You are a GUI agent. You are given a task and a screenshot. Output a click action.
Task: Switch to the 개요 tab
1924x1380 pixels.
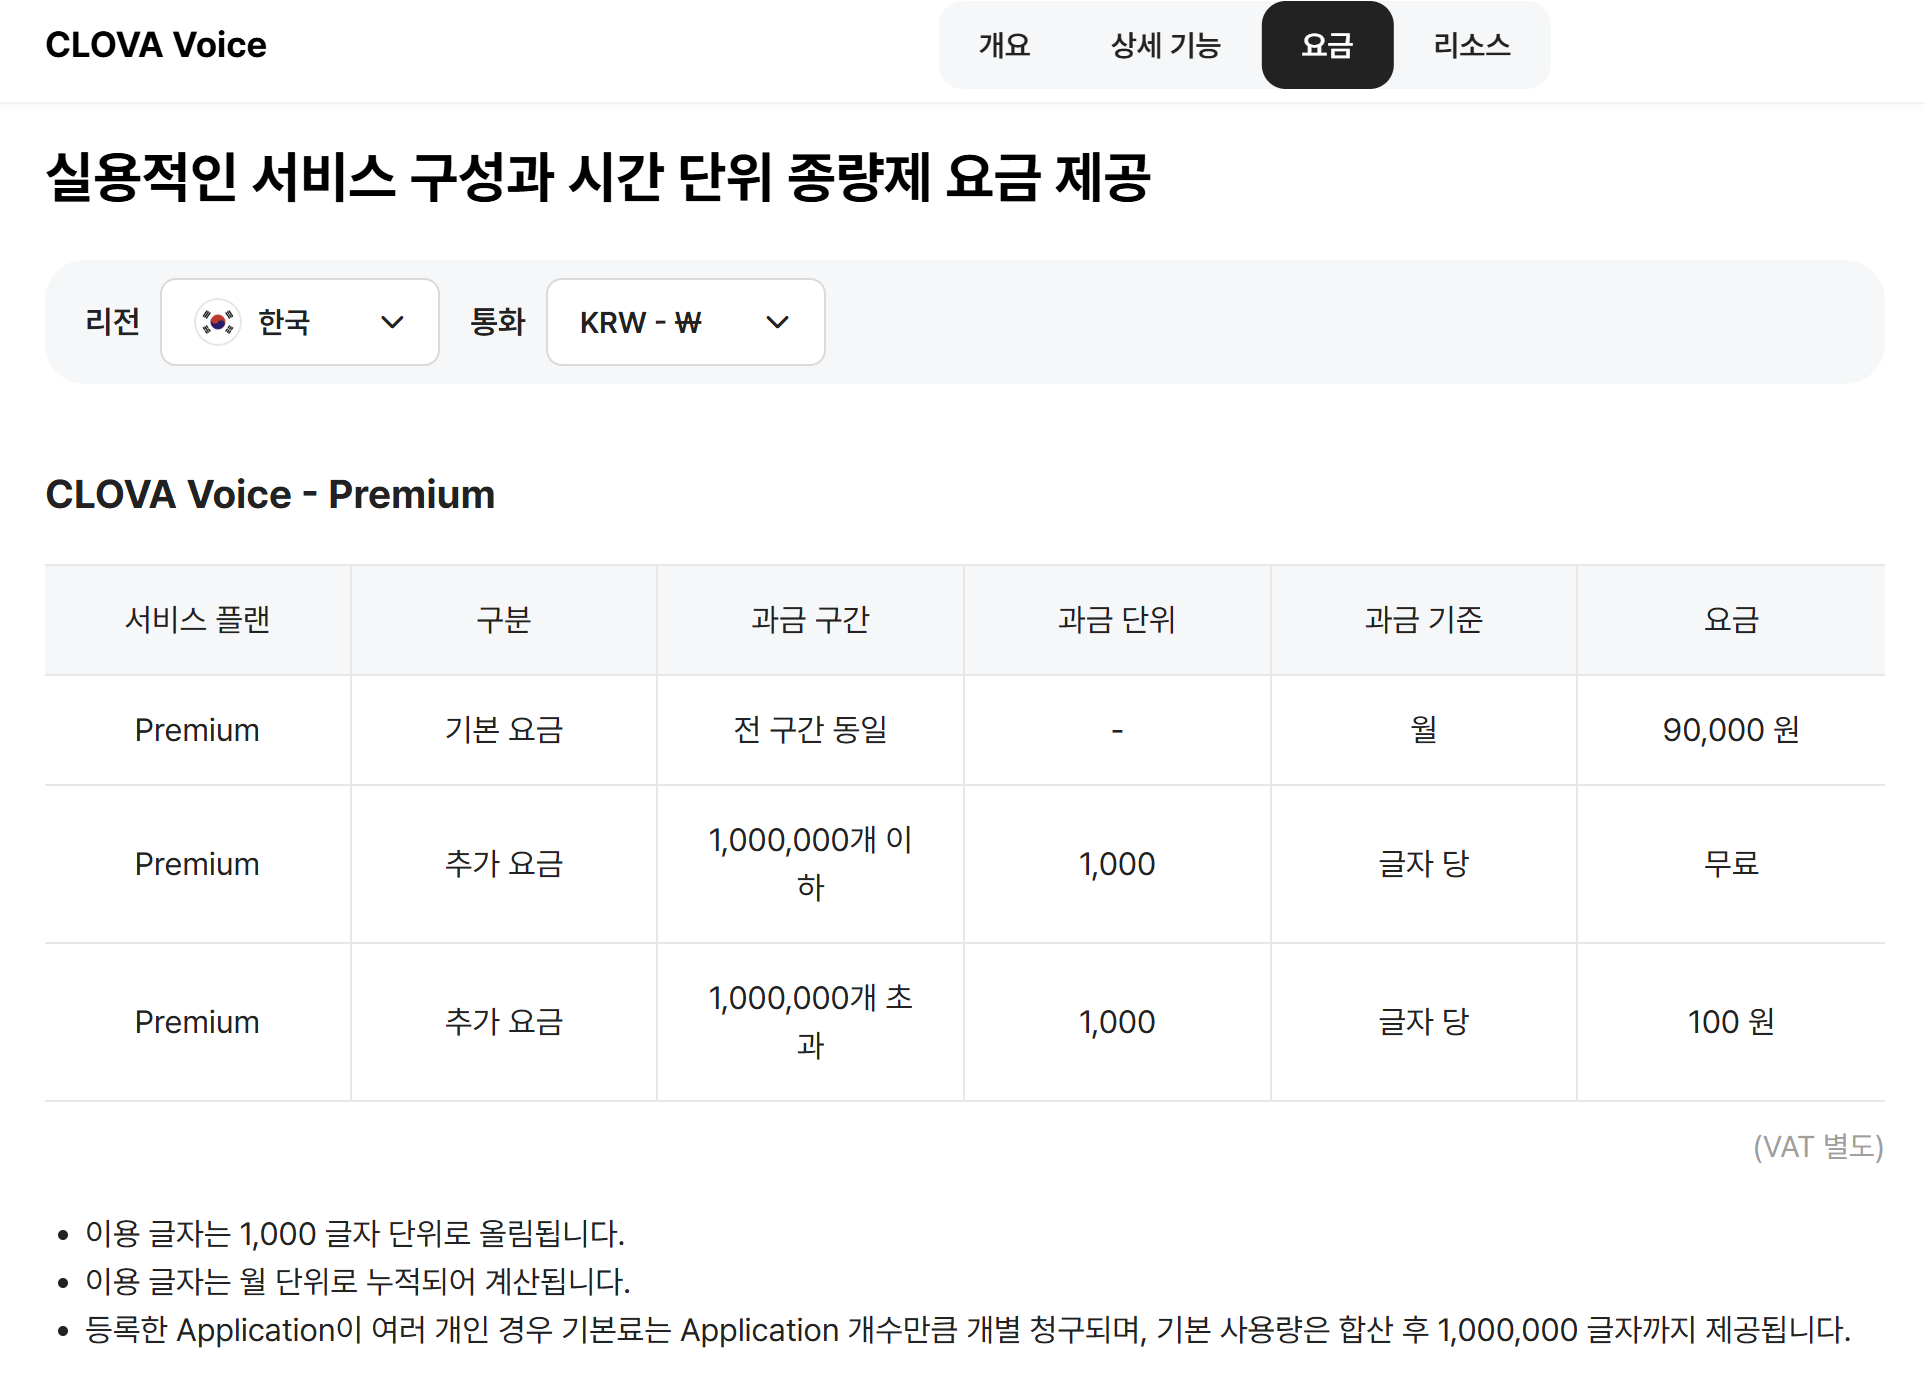coord(1004,45)
